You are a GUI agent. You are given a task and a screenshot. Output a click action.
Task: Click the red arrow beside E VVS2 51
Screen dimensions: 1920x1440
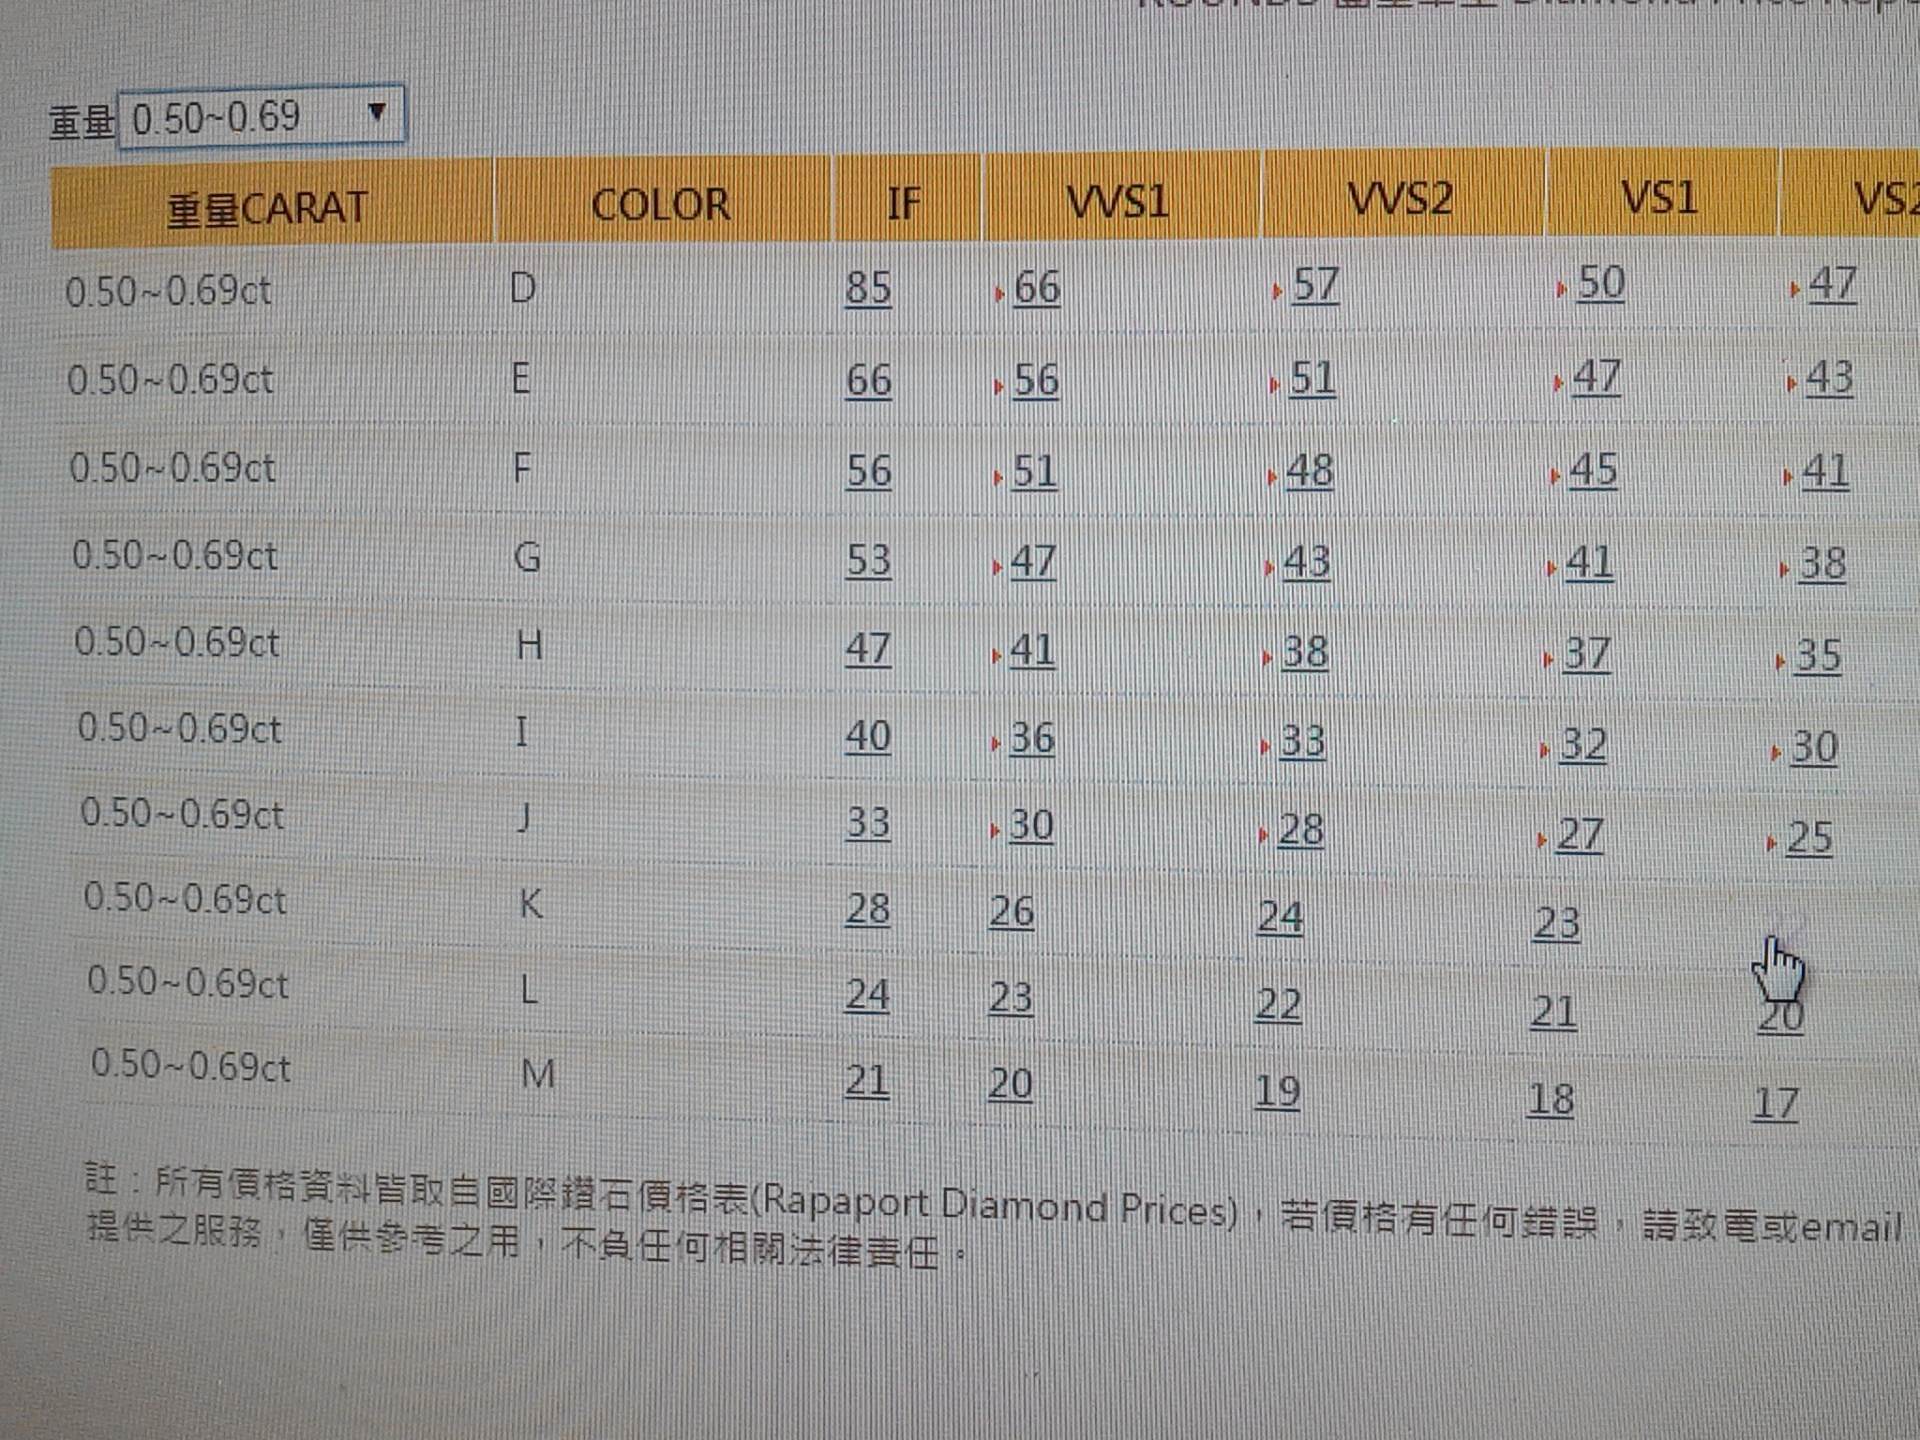[1274, 385]
